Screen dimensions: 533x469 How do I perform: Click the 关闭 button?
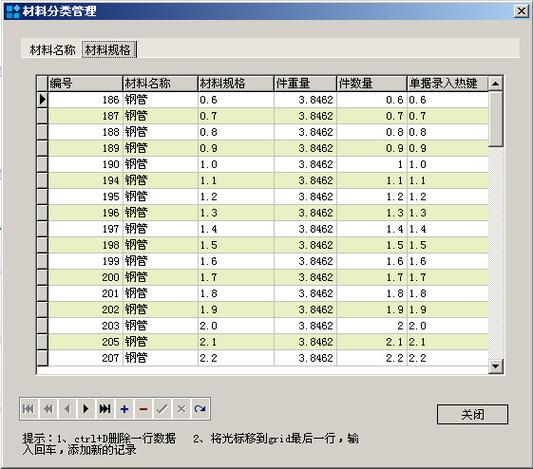[x=472, y=414]
